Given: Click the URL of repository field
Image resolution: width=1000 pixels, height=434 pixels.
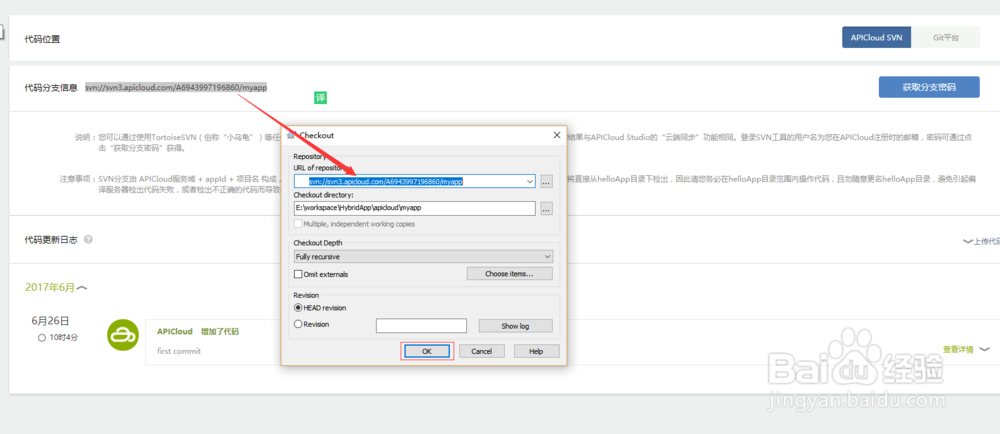Looking at the screenshot, I should (415, 182).
